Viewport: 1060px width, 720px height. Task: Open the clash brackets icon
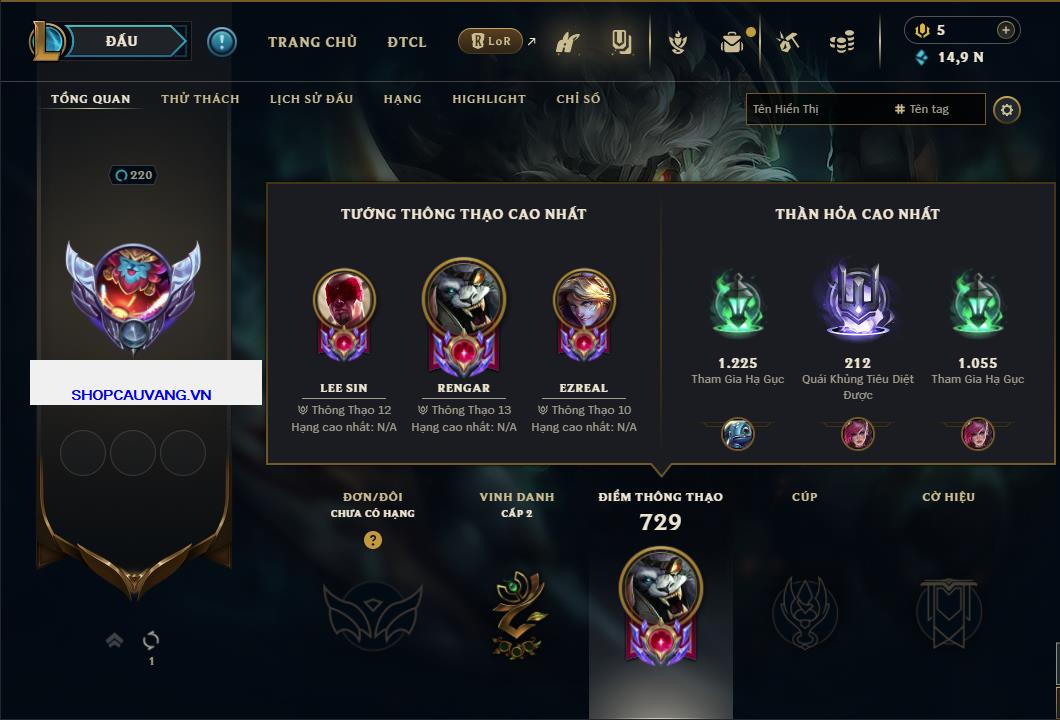(621, 42)
